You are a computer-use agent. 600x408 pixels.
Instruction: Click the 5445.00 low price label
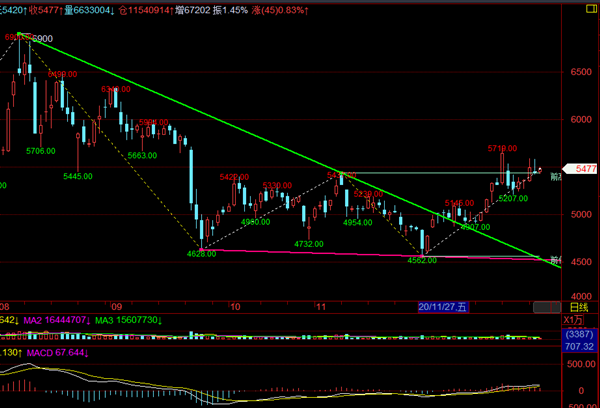pyautogui.click(x=78, y=176)
